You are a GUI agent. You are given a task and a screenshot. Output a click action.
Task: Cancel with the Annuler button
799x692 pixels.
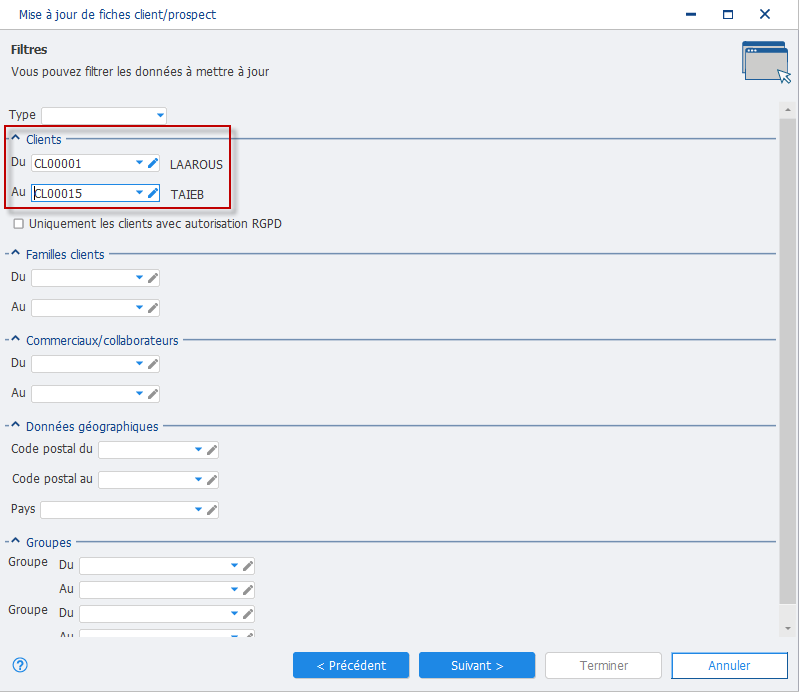coord(729,666)
